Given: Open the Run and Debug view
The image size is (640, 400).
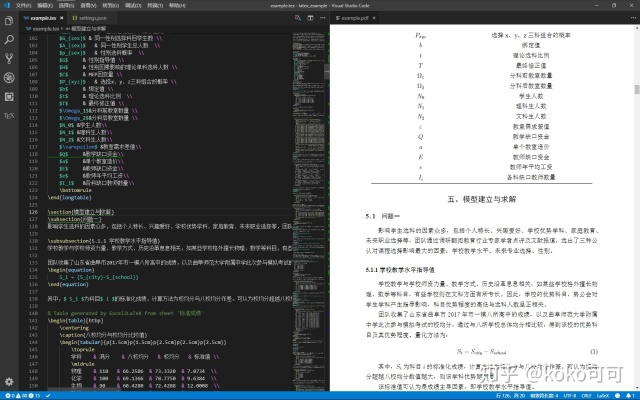Looking at the screenshot, I should click(9, 78).
